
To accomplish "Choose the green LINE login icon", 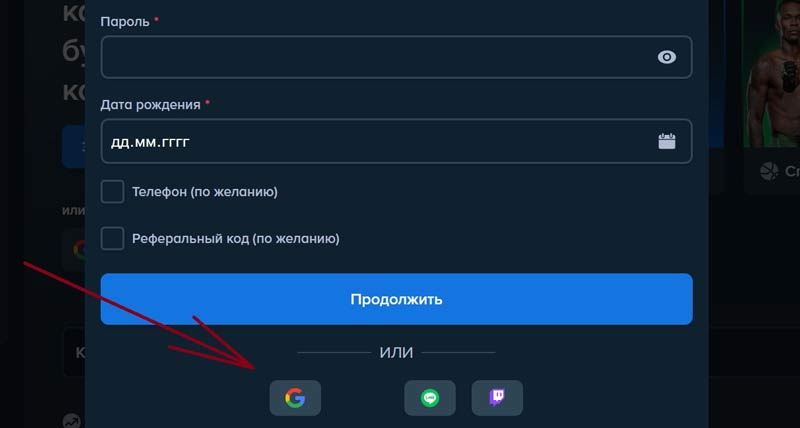I will pos(430,398).
